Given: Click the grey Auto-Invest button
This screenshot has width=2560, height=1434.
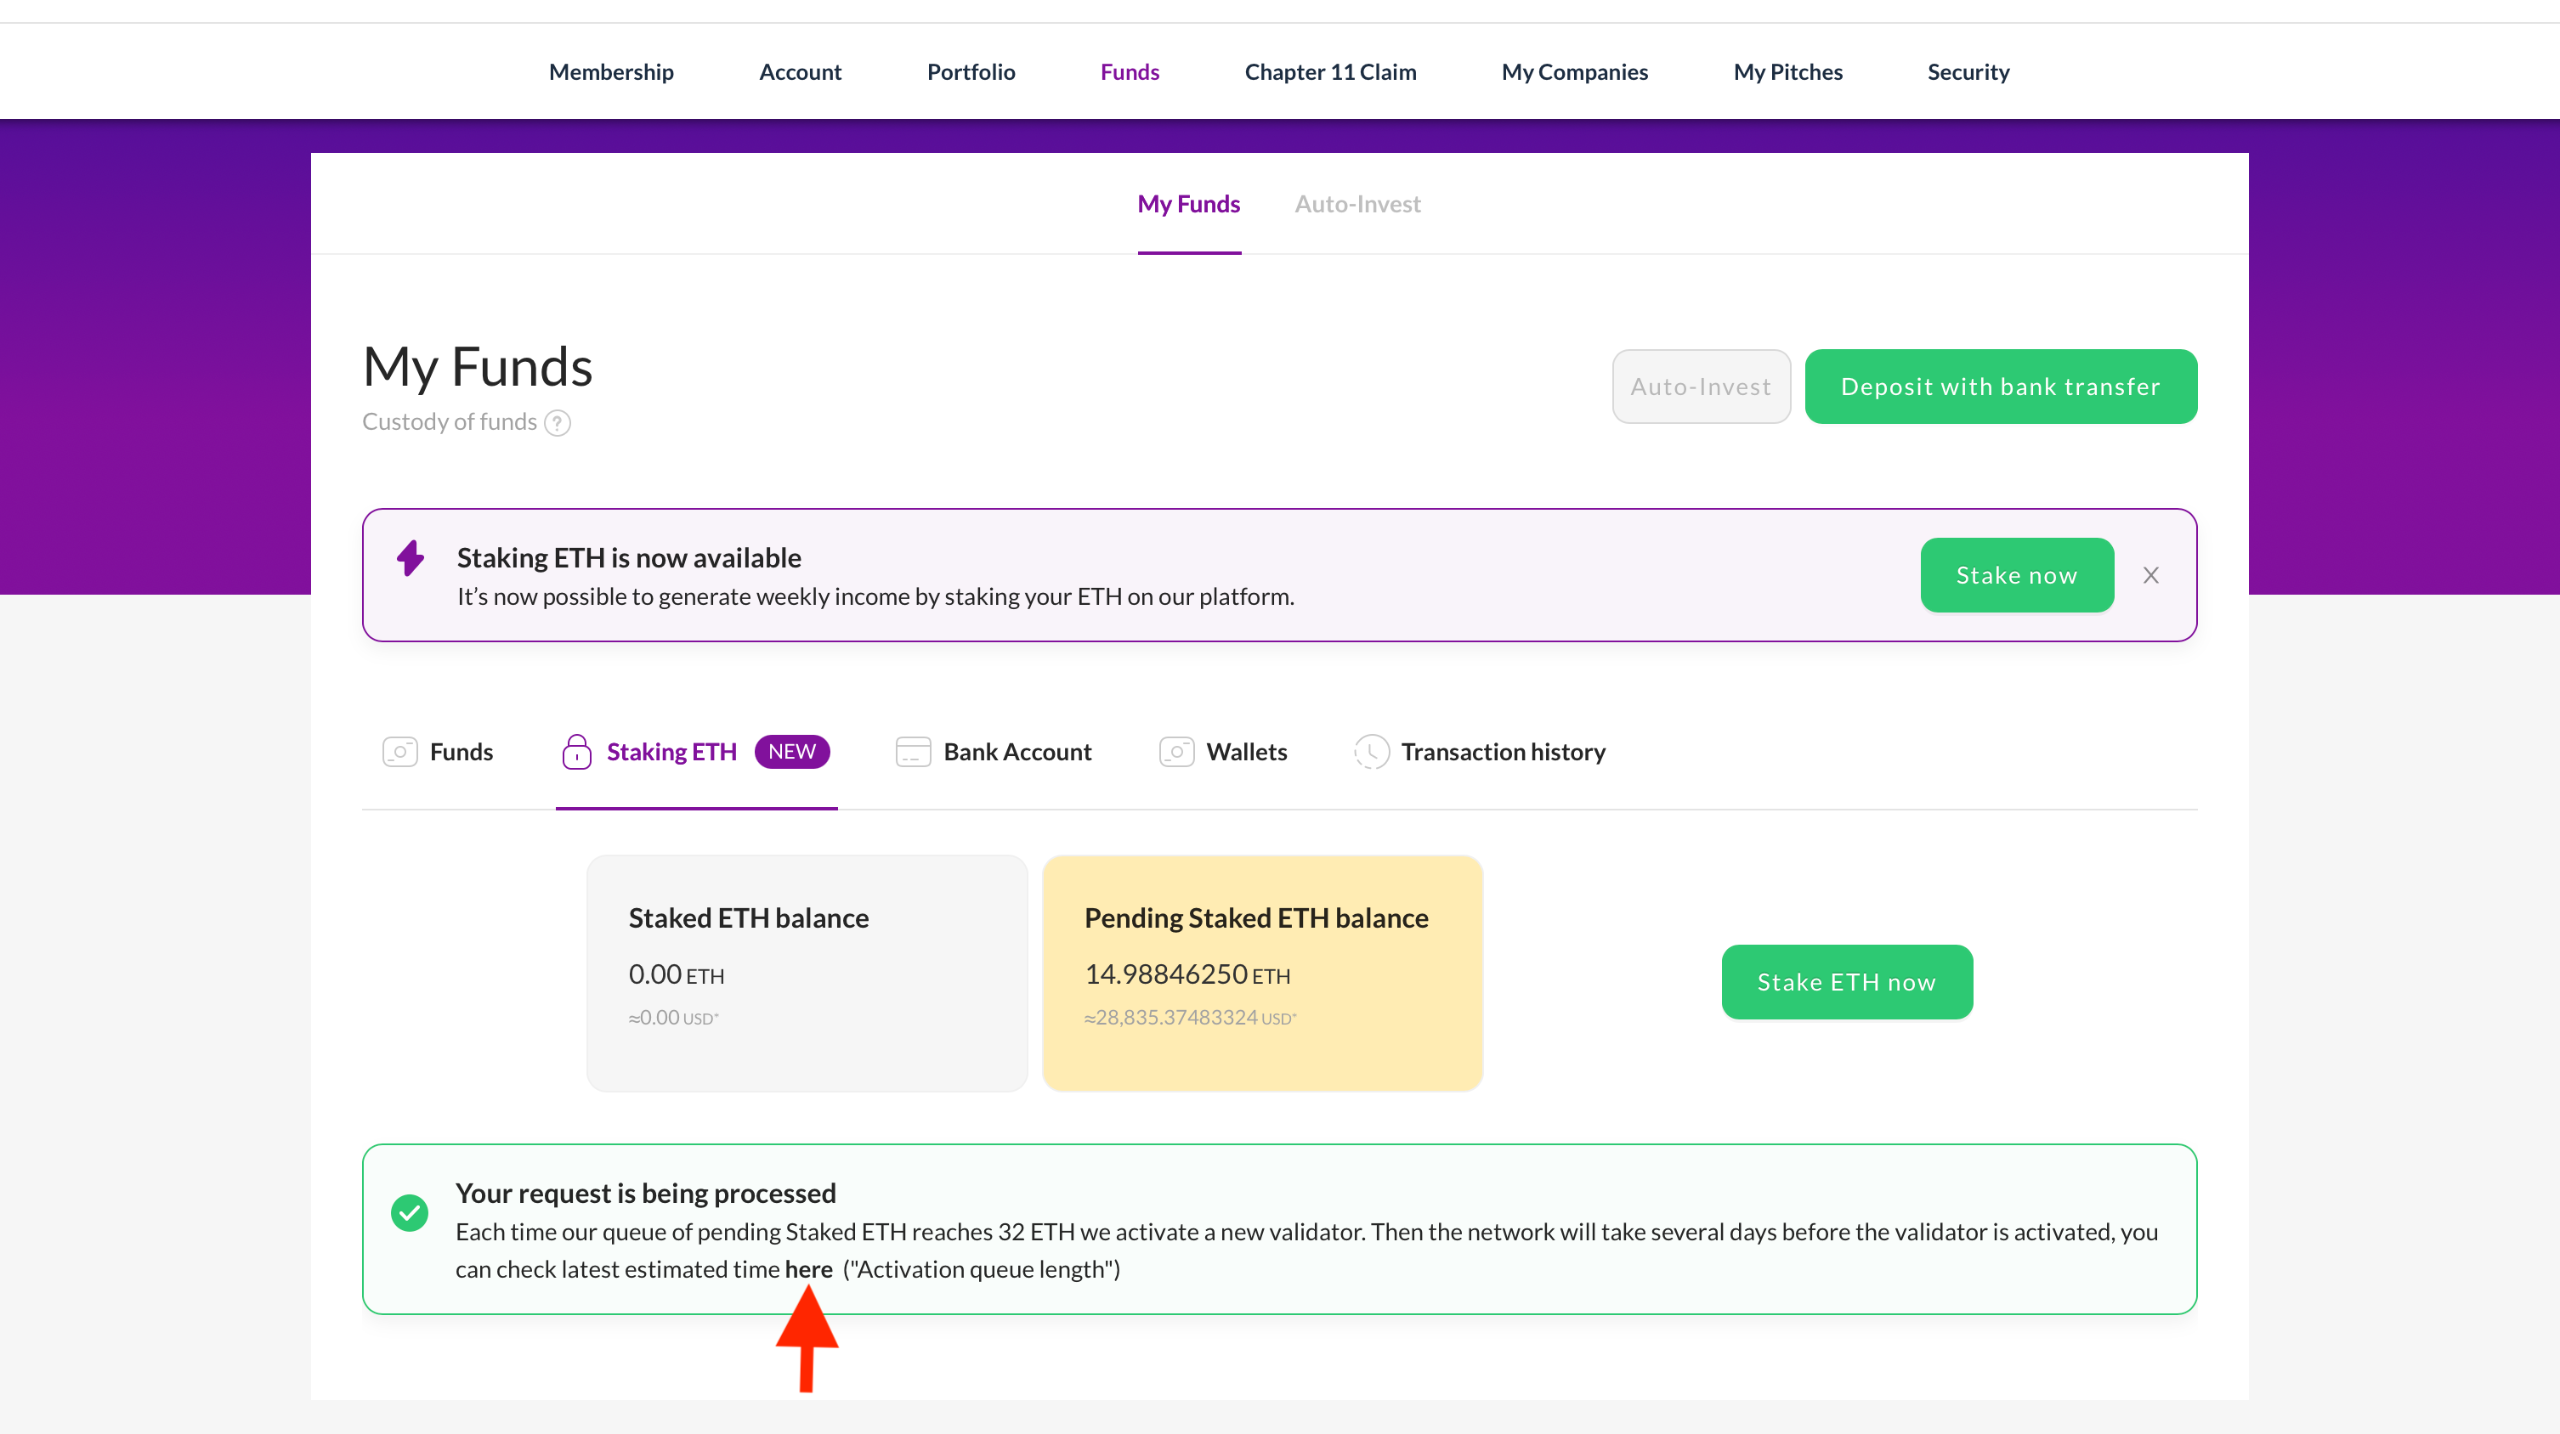Looking at the screenshot, I should point(1700,387).
